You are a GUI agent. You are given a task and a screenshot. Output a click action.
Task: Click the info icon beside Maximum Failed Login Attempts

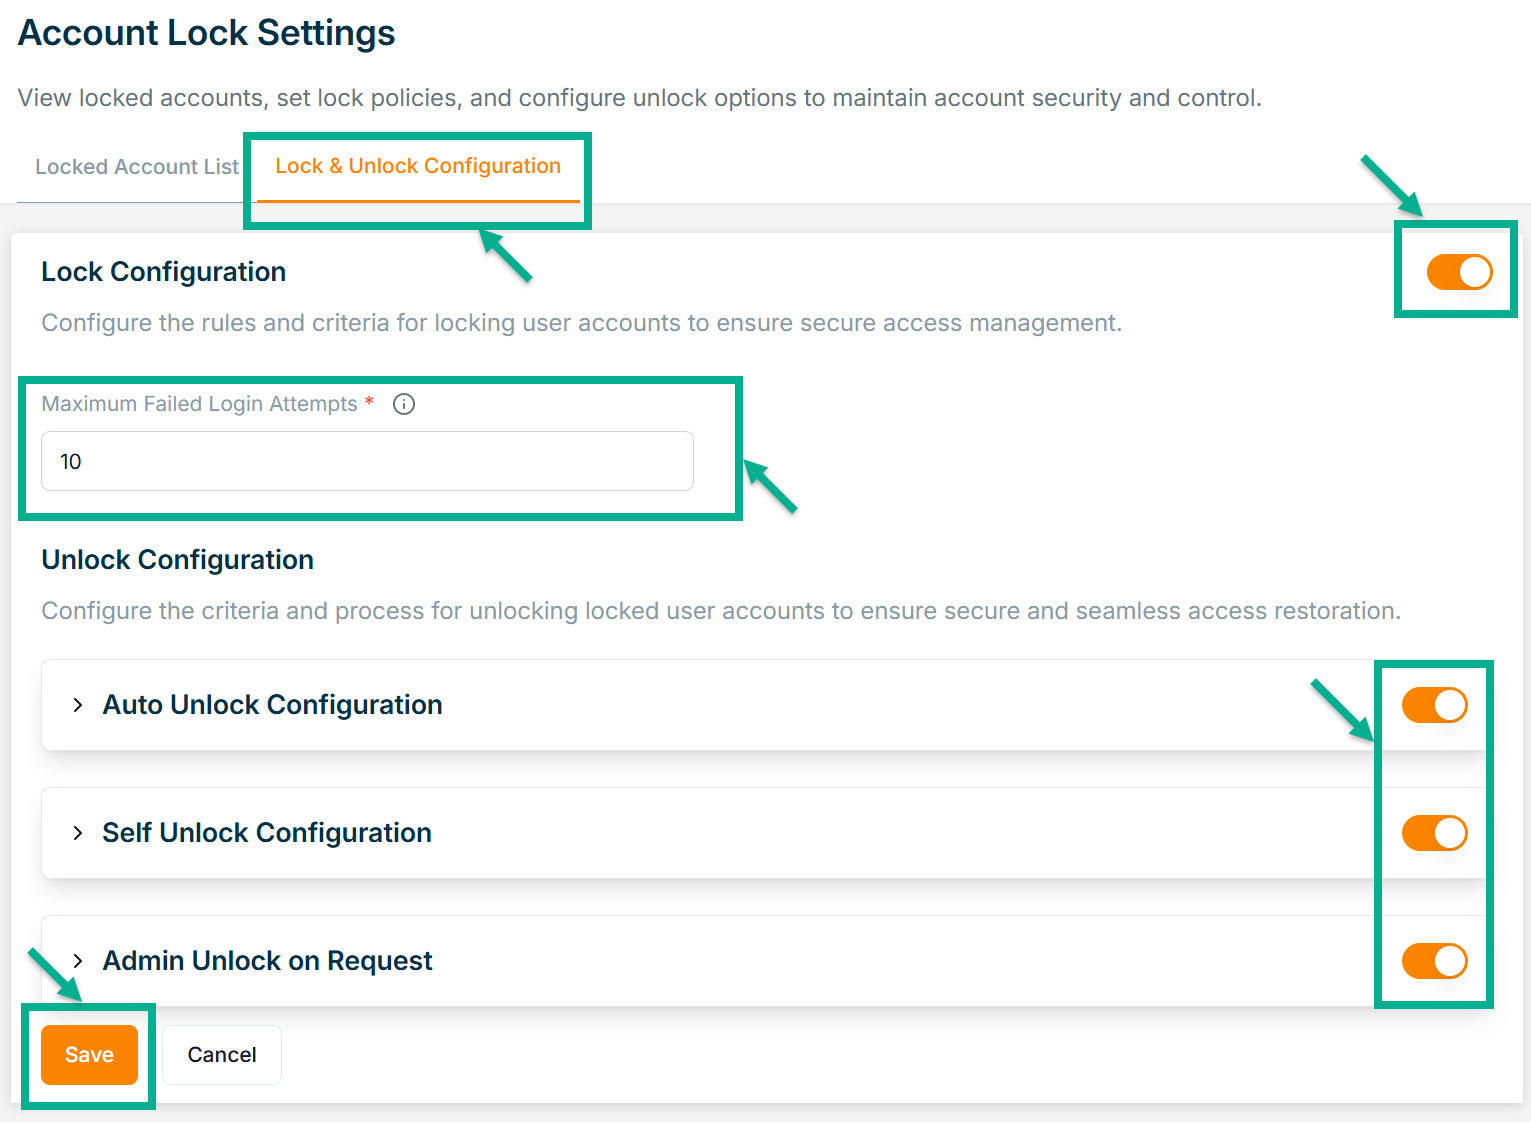coord(404,404)
